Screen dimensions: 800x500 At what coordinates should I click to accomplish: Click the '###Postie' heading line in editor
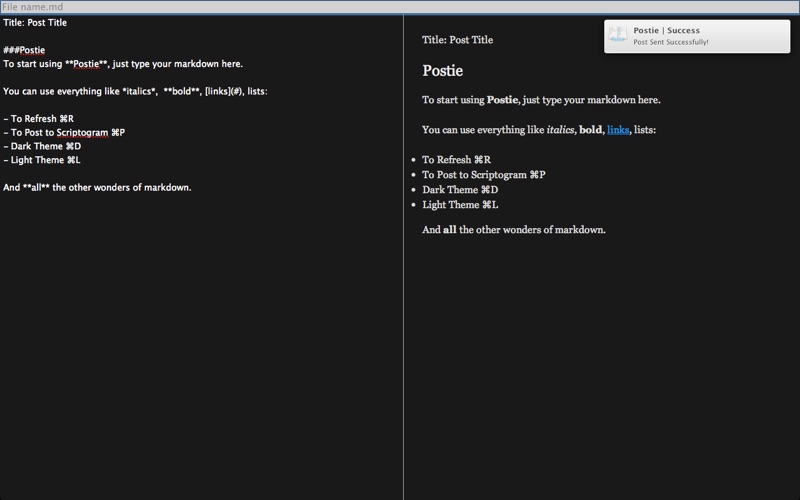pyautogui.click(x=24, y=50)
